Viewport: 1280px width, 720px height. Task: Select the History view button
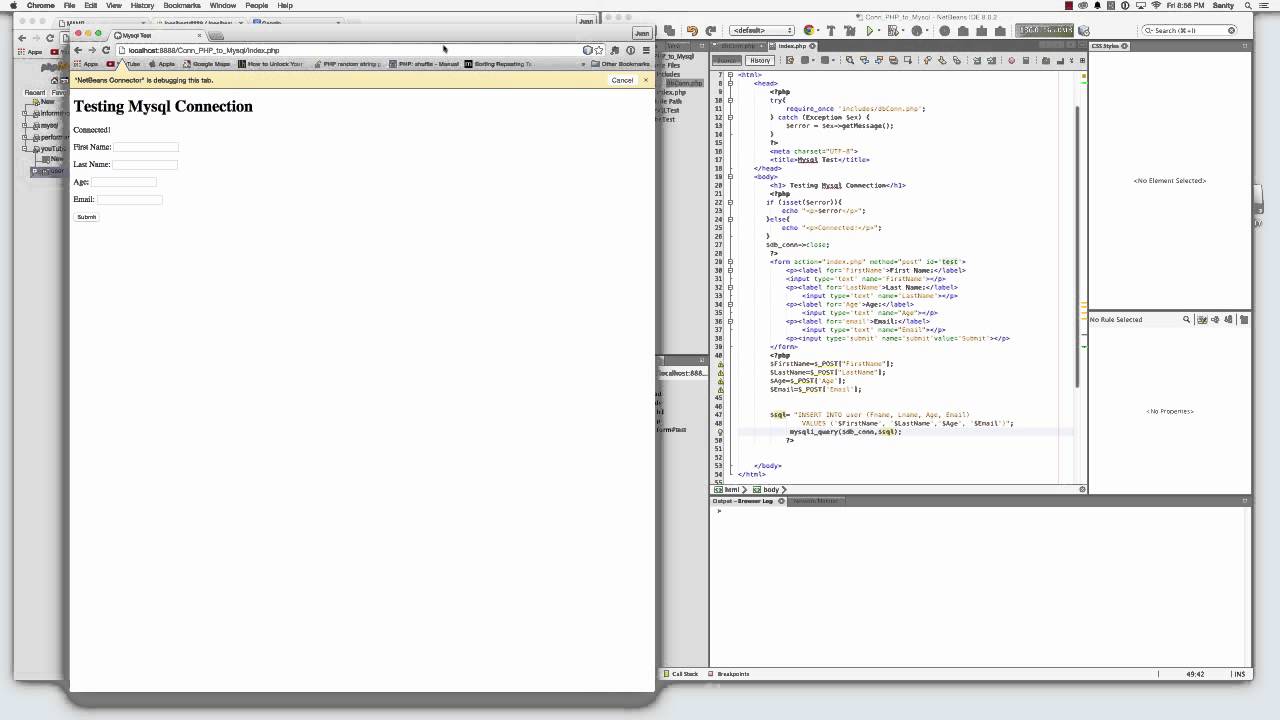point(760,60)
